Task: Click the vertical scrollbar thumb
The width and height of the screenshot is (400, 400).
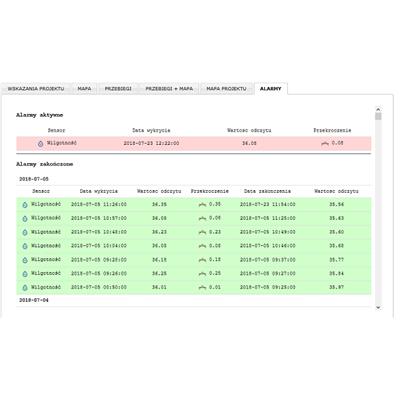Action: [378, 116]
